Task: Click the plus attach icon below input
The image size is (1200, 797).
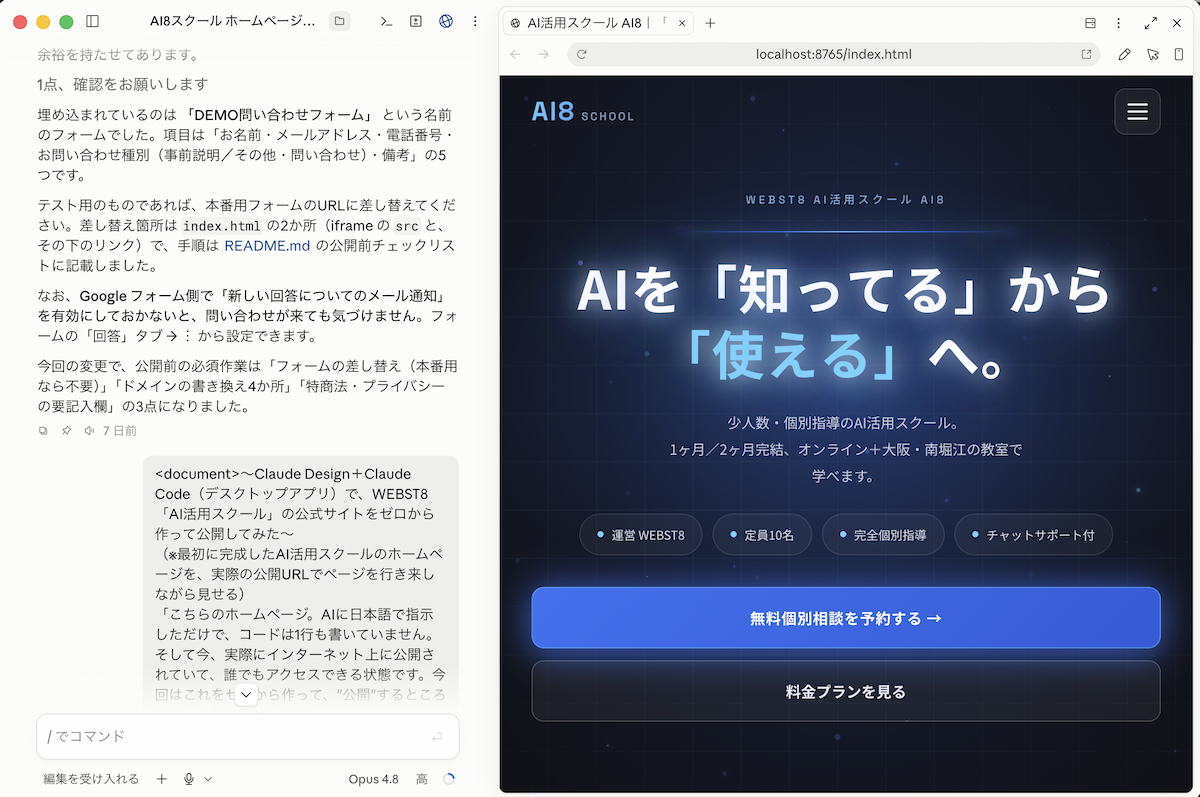Action: tap(161, 779)
